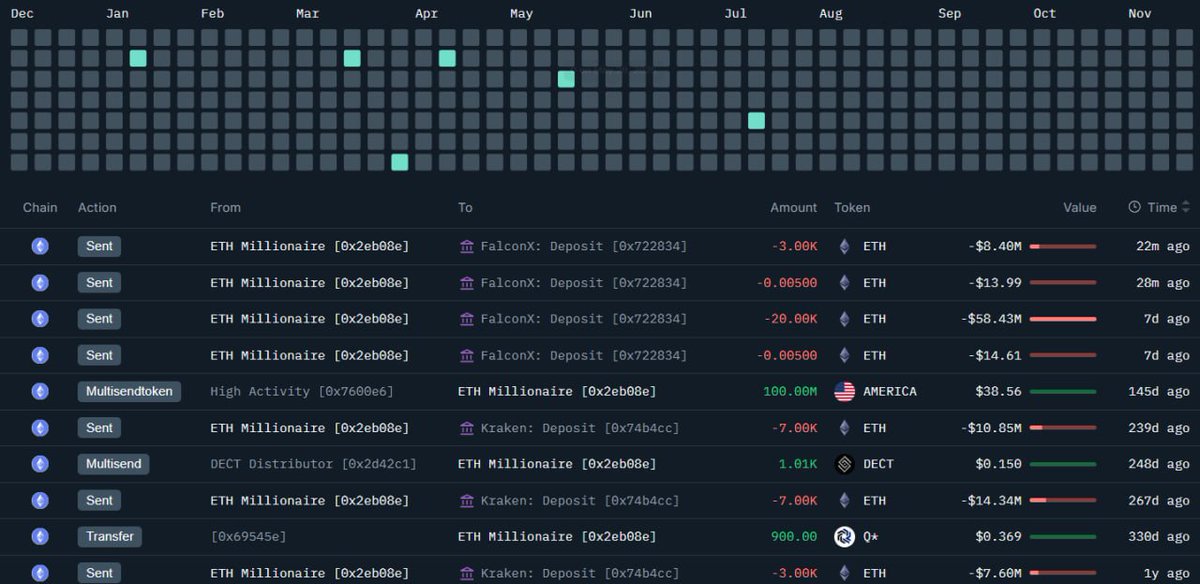The image size is (1200, 584).
Task: Click the ETH token icon on the -$58.43M row
Action: [843, 318]
